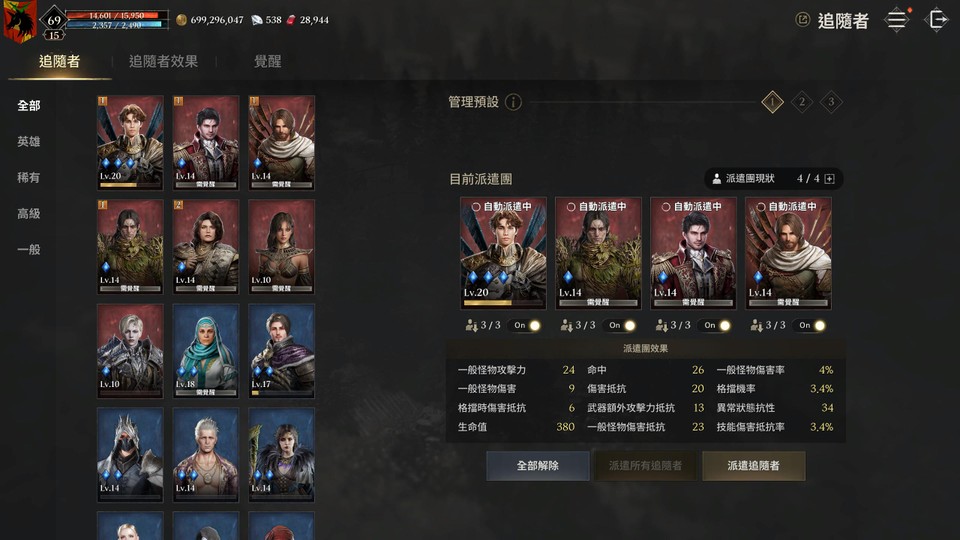Click the 派遣追隨者 button

click(754, 465)
